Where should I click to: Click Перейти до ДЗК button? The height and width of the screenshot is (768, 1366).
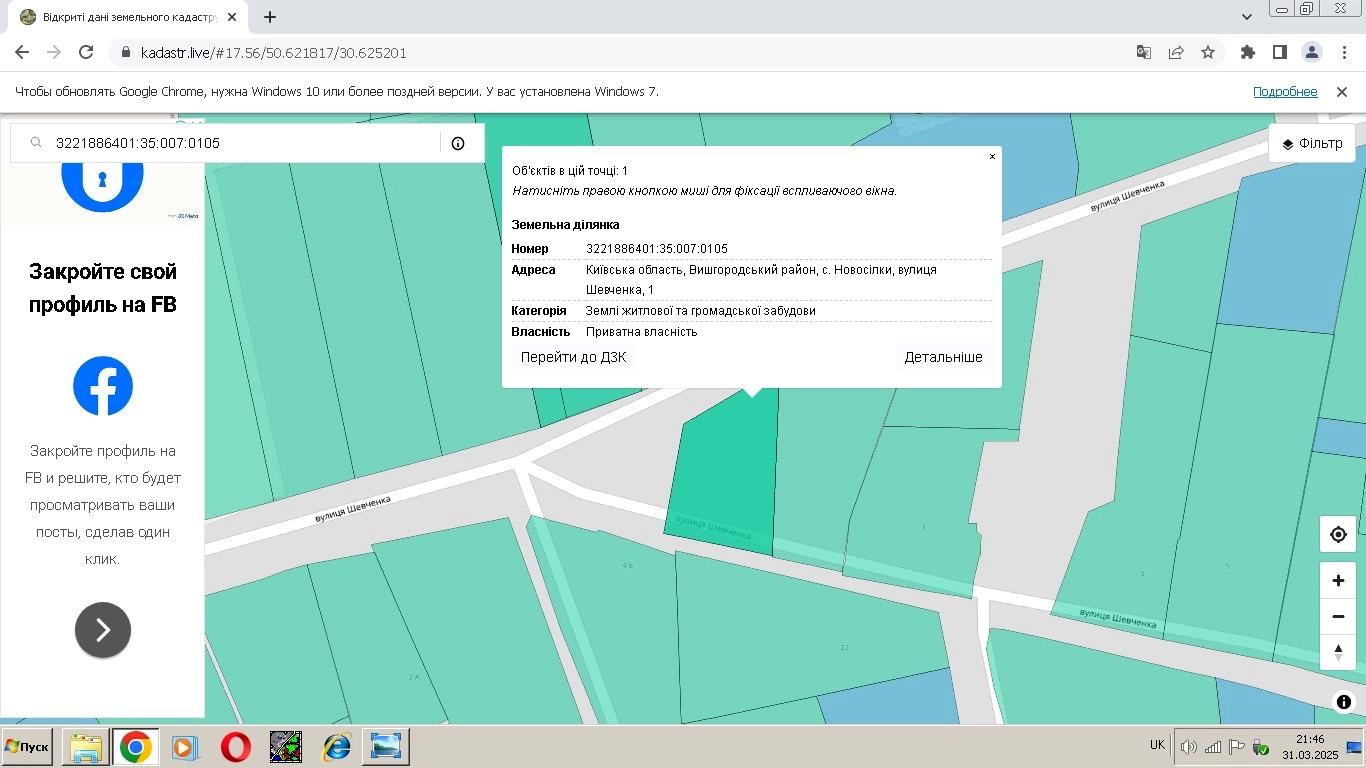point(573,357)
